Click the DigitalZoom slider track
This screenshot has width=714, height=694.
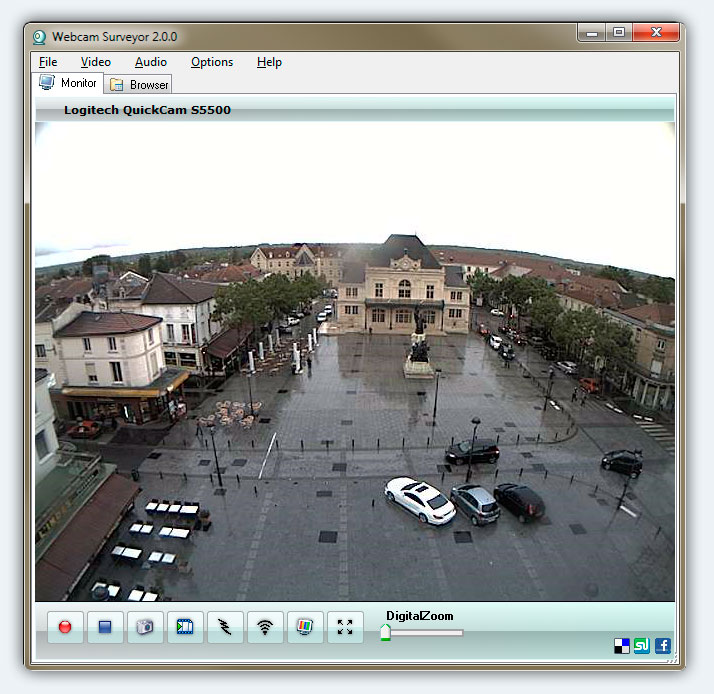tap(425, 633)
